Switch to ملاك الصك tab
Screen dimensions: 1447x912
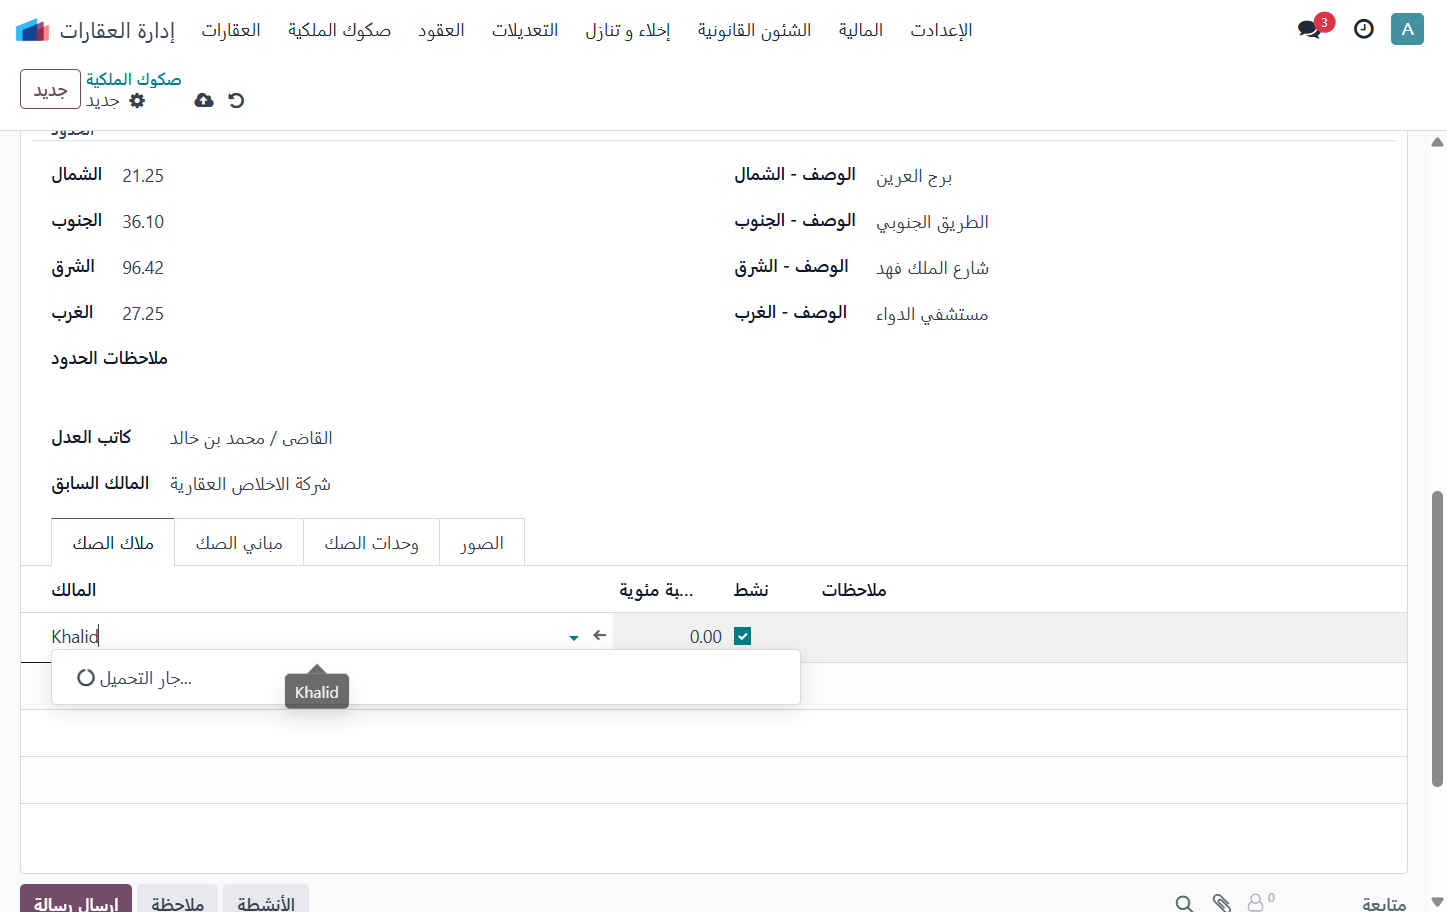[x=113, y=542]
